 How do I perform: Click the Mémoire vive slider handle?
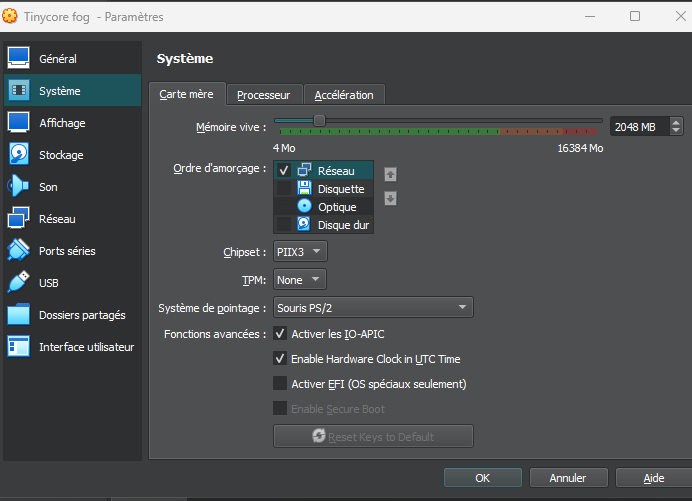(x=320, y=120)
